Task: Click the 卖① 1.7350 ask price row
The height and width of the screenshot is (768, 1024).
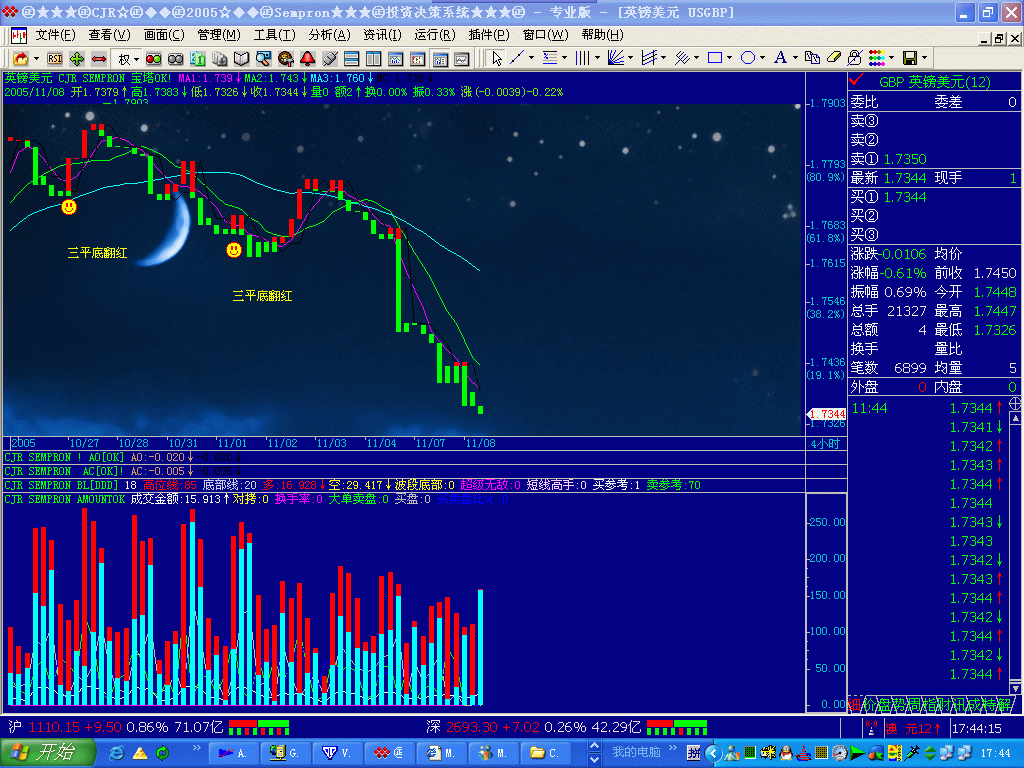Action: tap(934, 159)
